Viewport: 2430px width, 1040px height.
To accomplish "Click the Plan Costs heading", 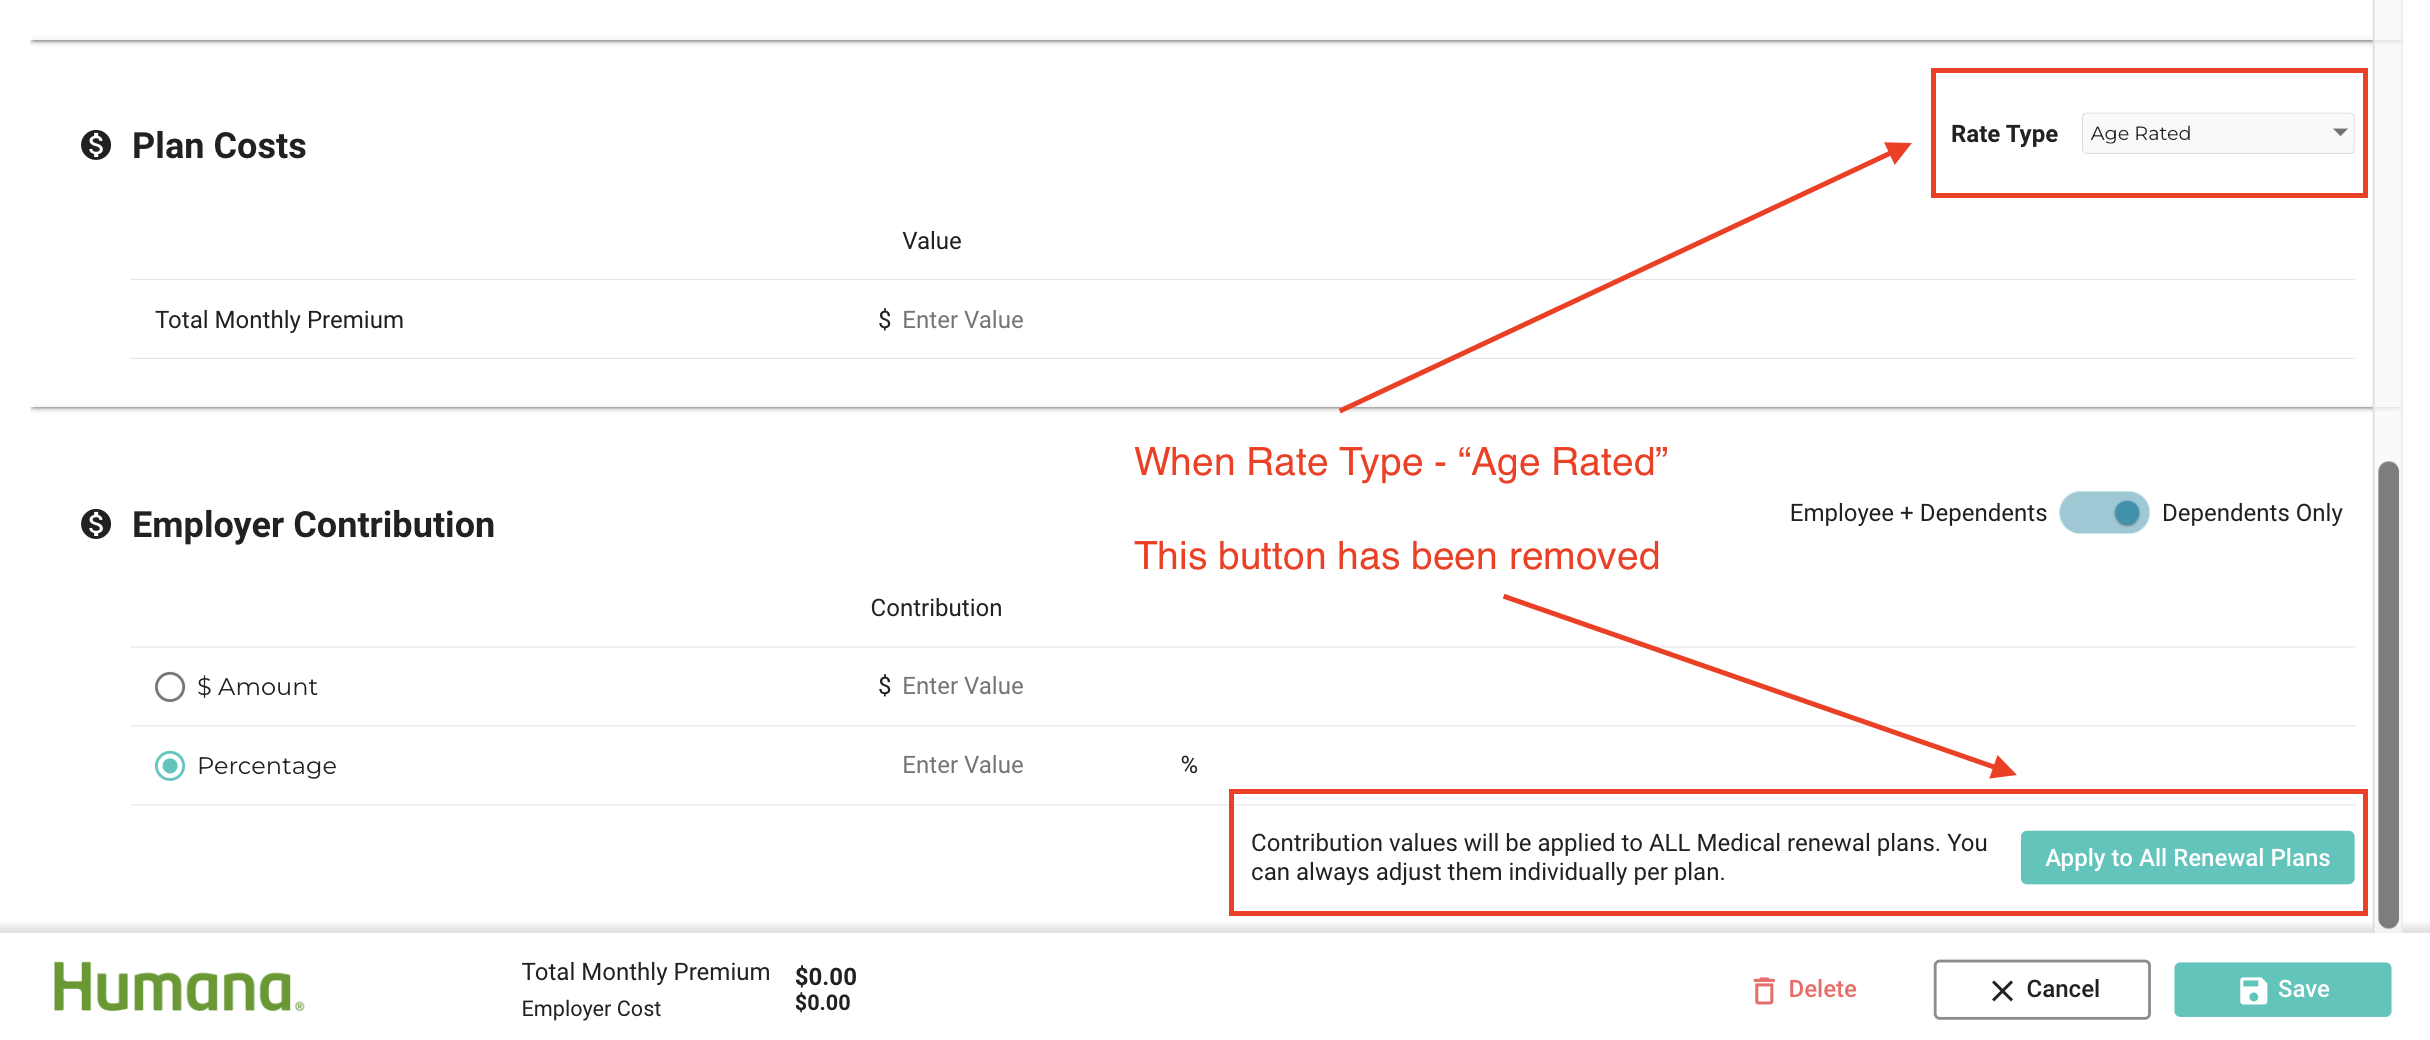I will (x=219, y=146).
